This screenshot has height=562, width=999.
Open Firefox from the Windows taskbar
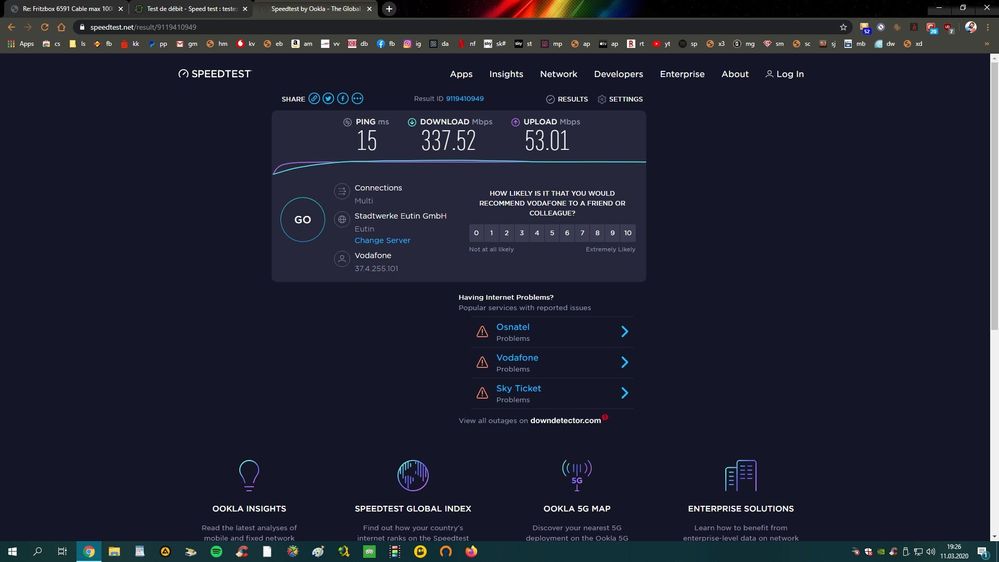coord(471,551)
